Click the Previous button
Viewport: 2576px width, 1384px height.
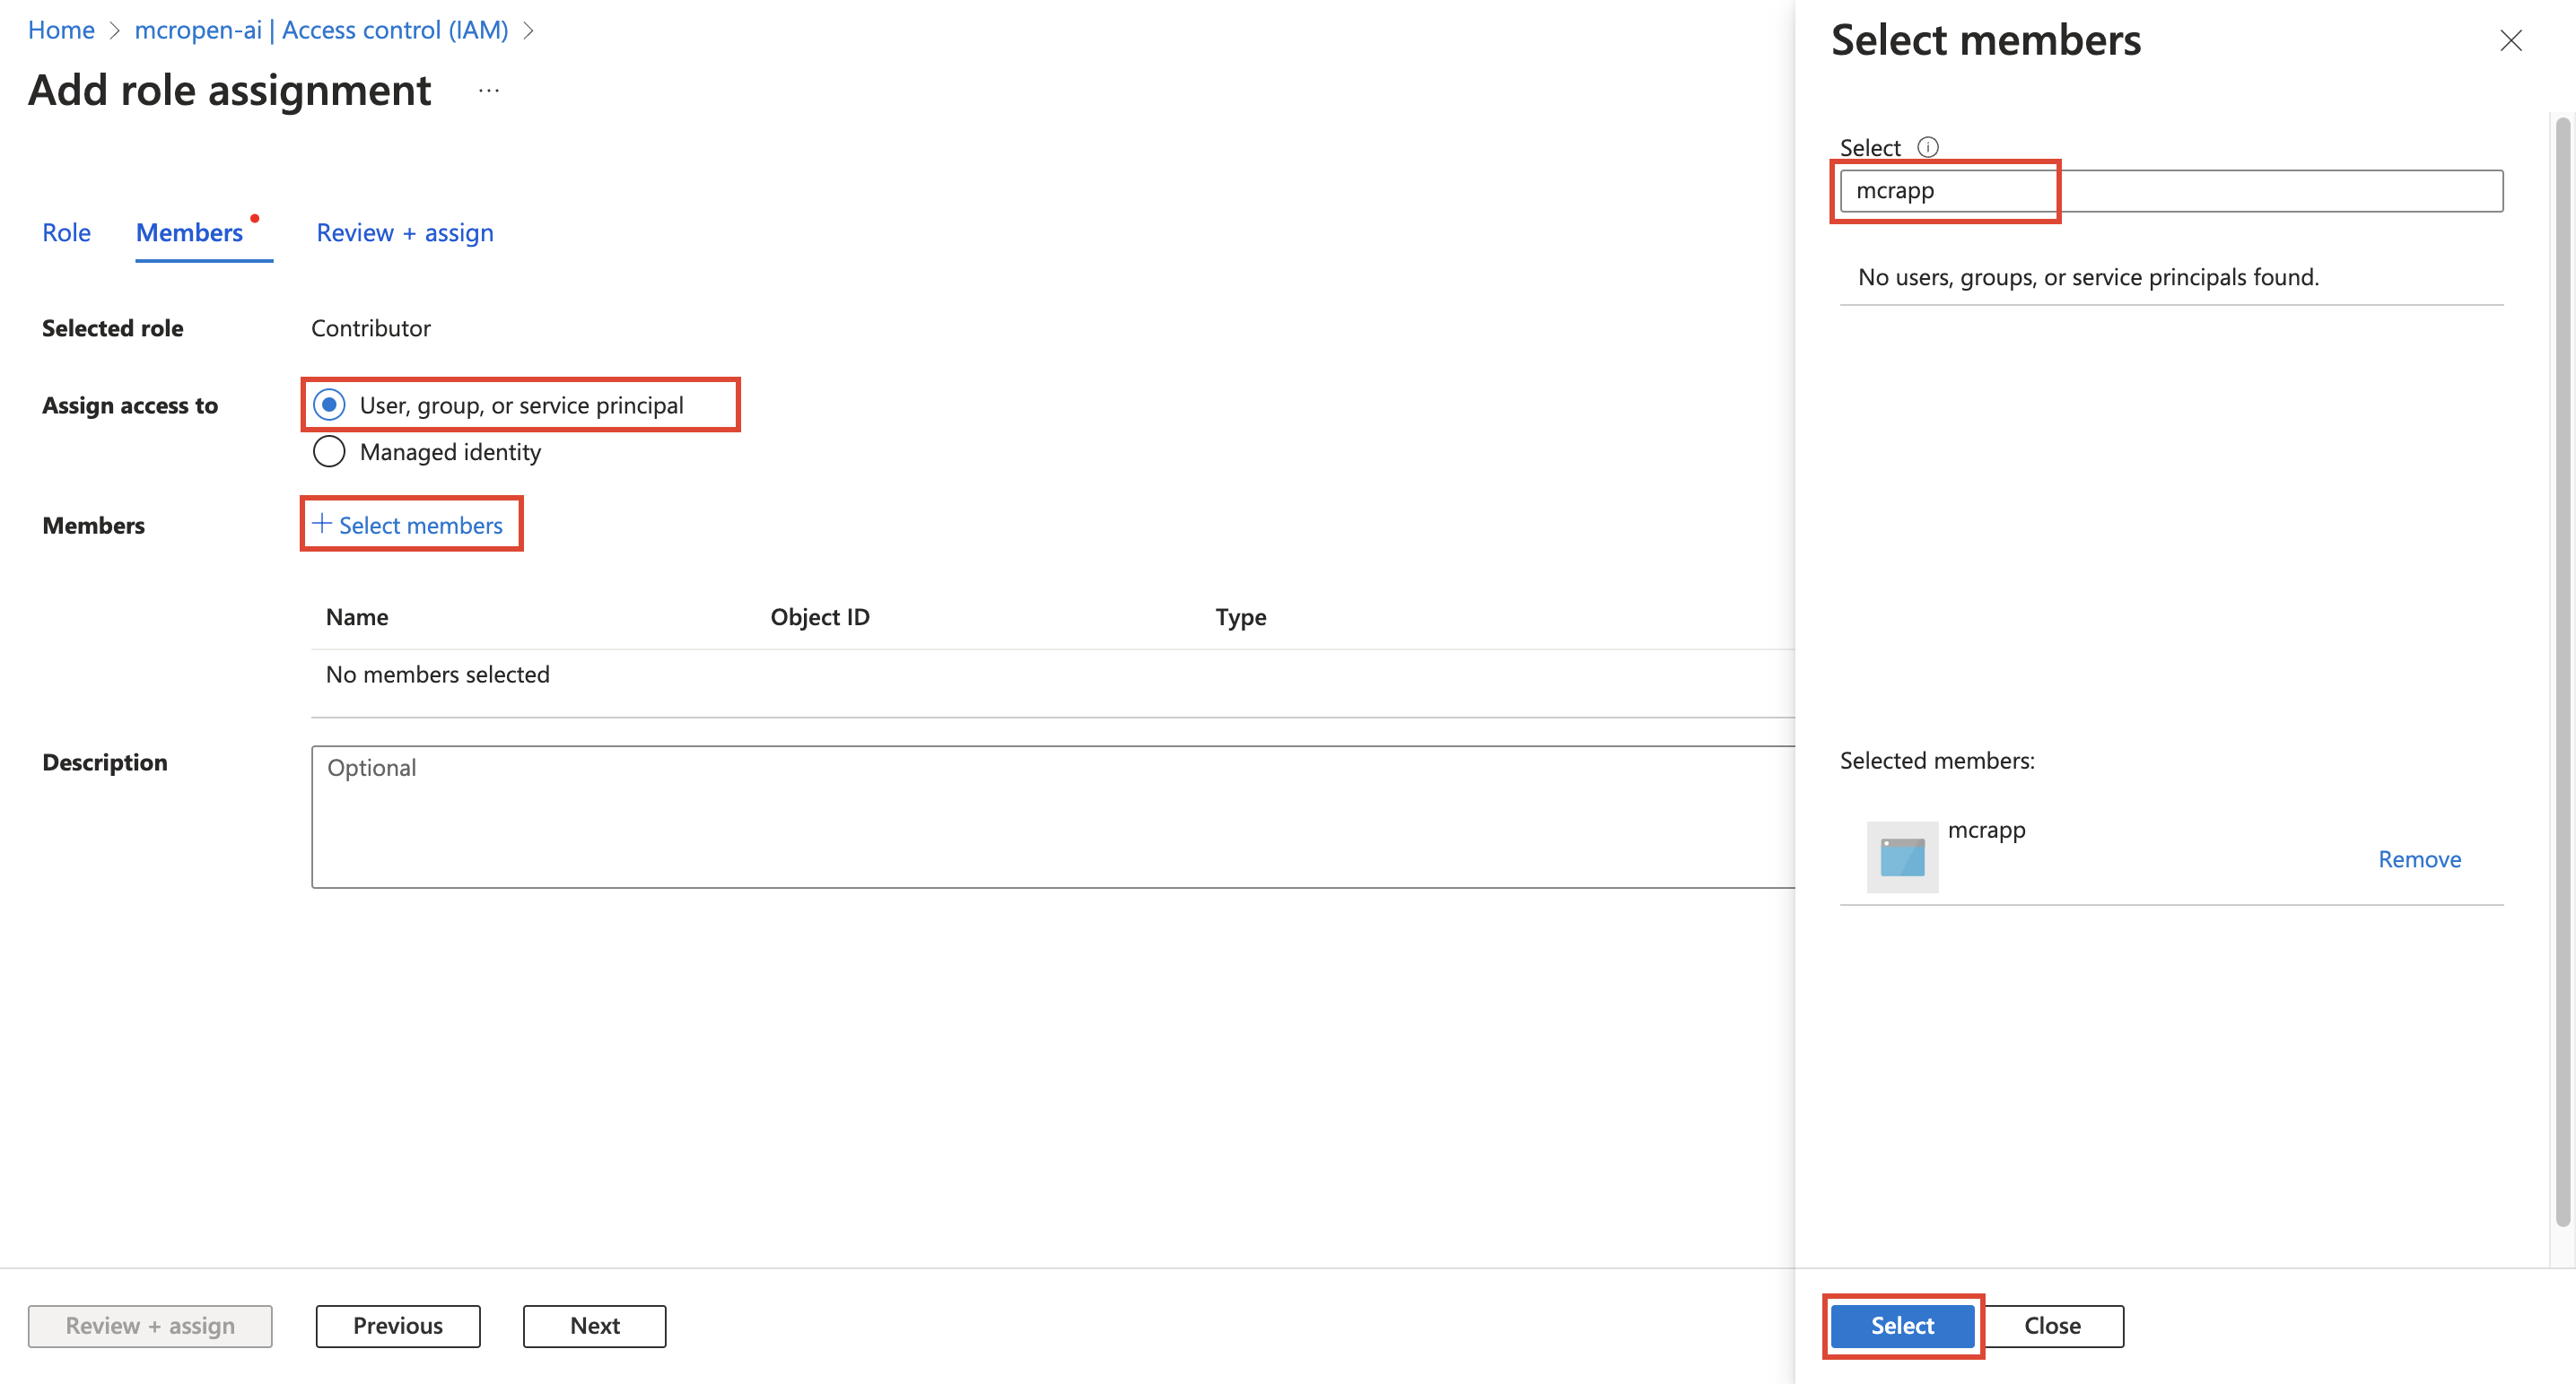(x=398, y=1325)
